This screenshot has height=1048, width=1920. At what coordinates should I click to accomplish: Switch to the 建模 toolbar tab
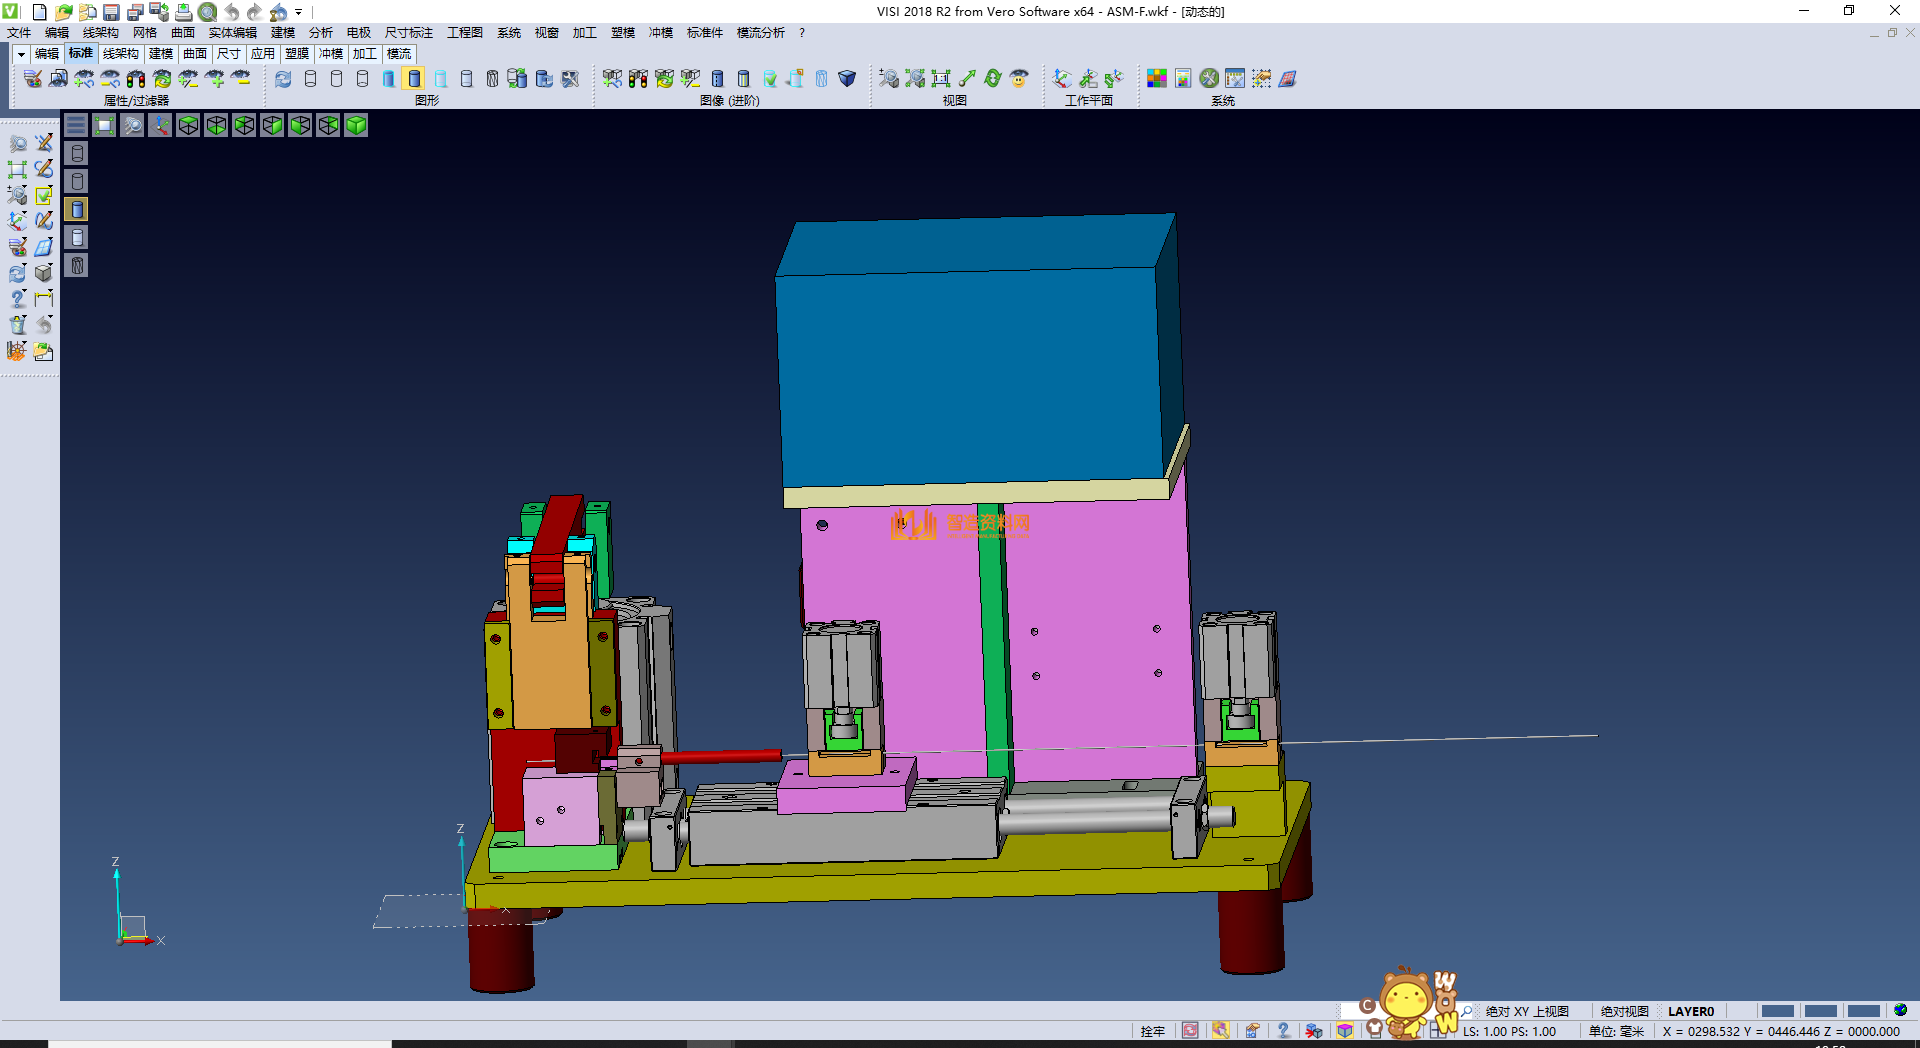160,54
